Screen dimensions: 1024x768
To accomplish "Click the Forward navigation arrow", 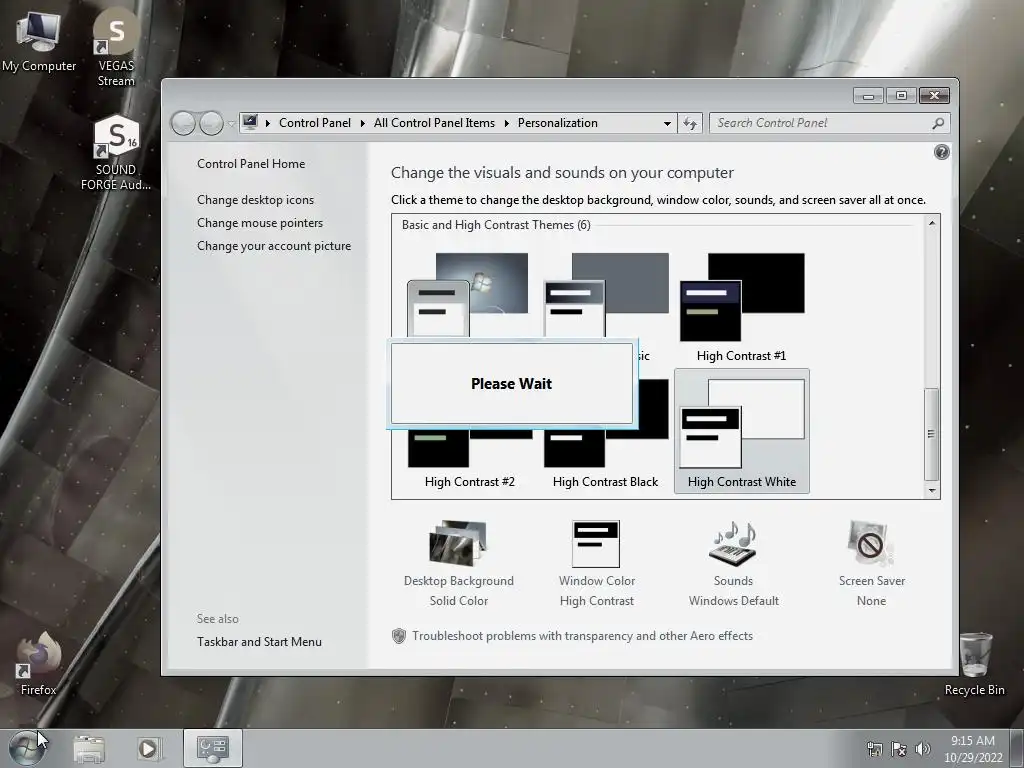I will pyautogui.click(x=211, y=123).
